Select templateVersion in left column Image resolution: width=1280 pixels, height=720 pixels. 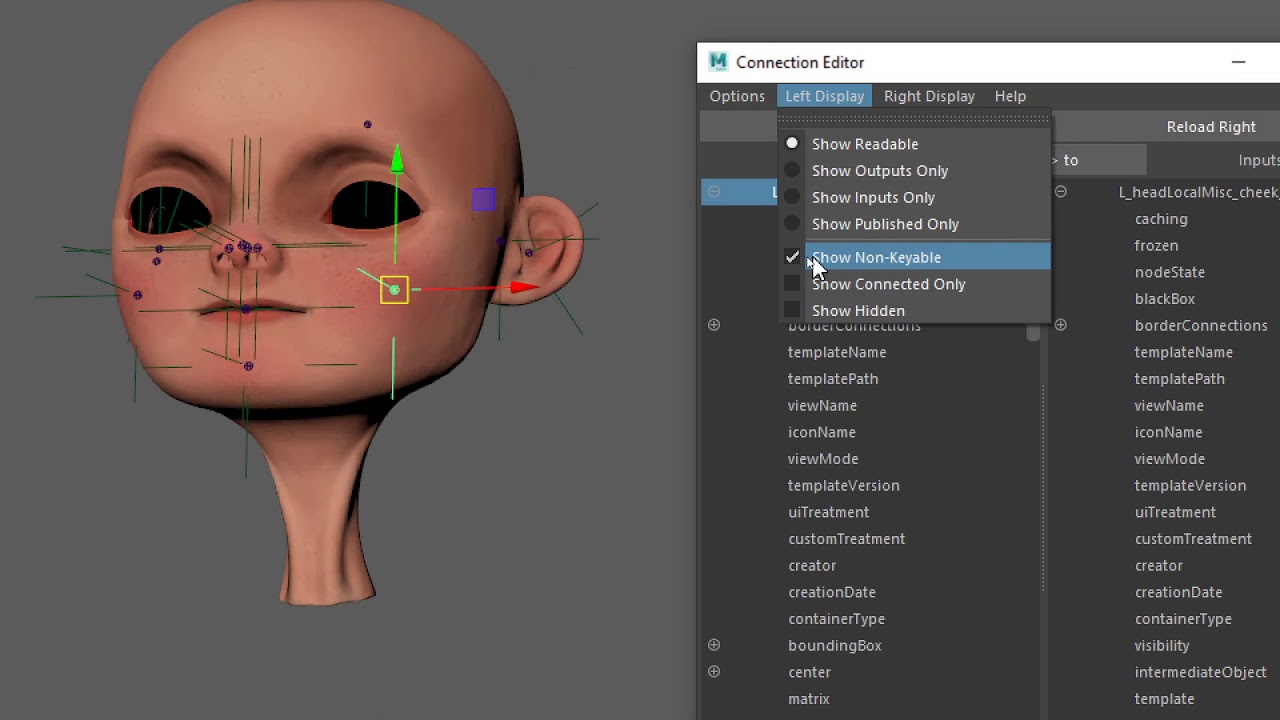(843, 485)
